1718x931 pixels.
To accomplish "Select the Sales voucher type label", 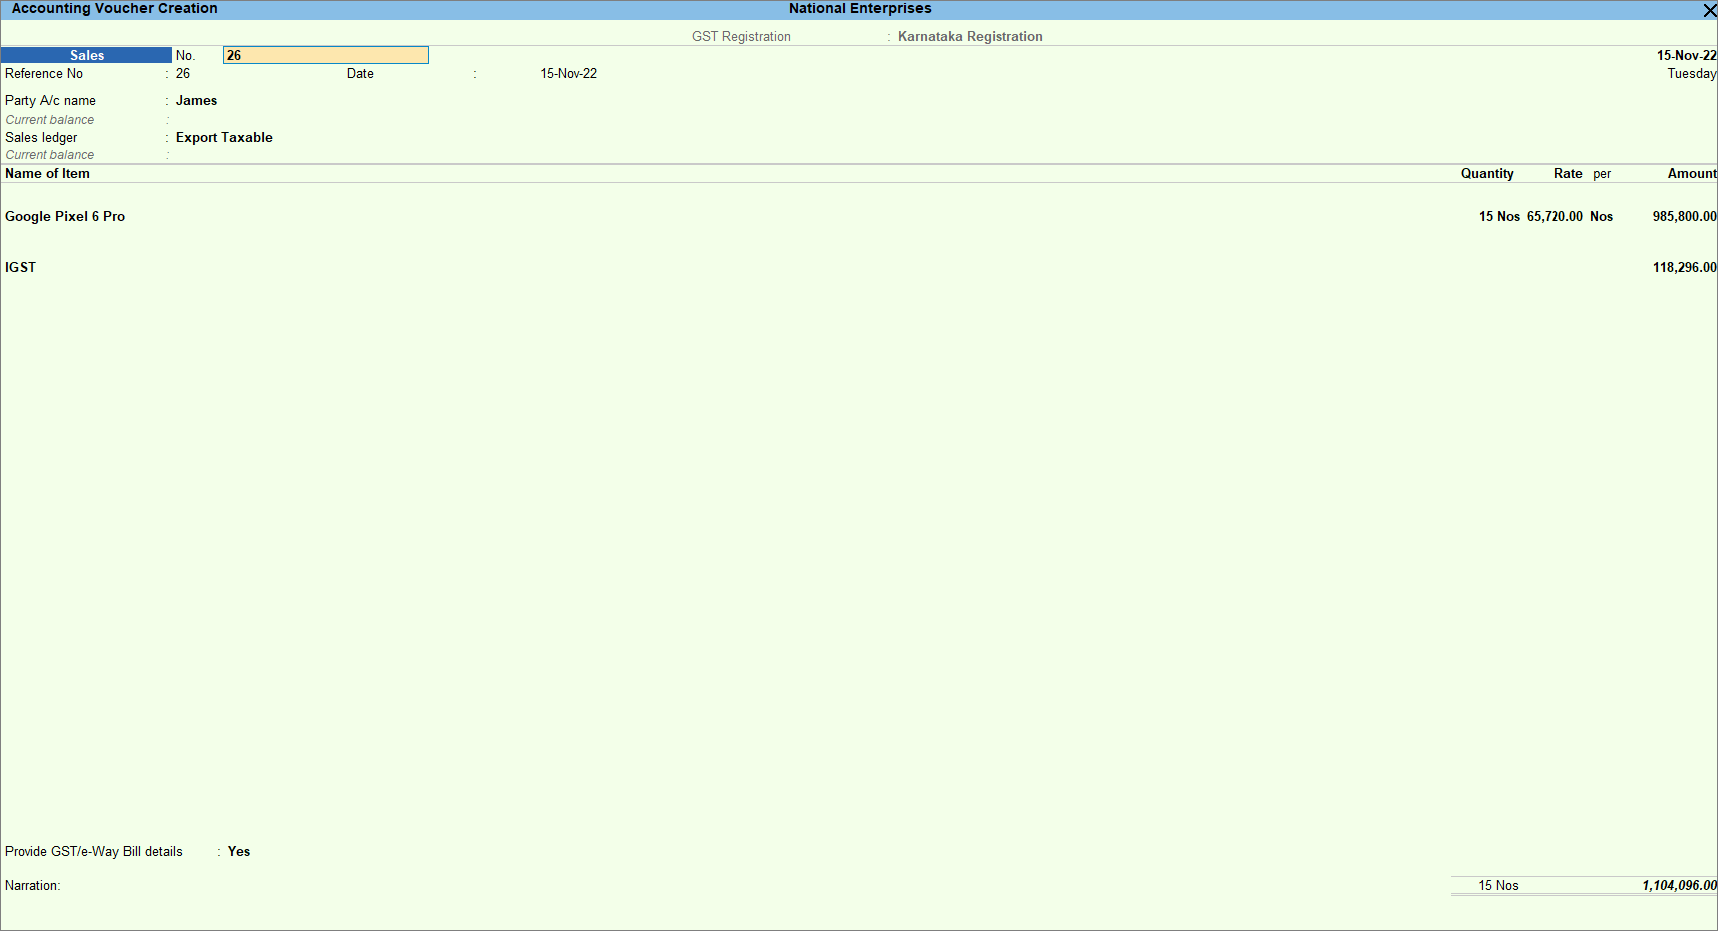I will point(87,56).
